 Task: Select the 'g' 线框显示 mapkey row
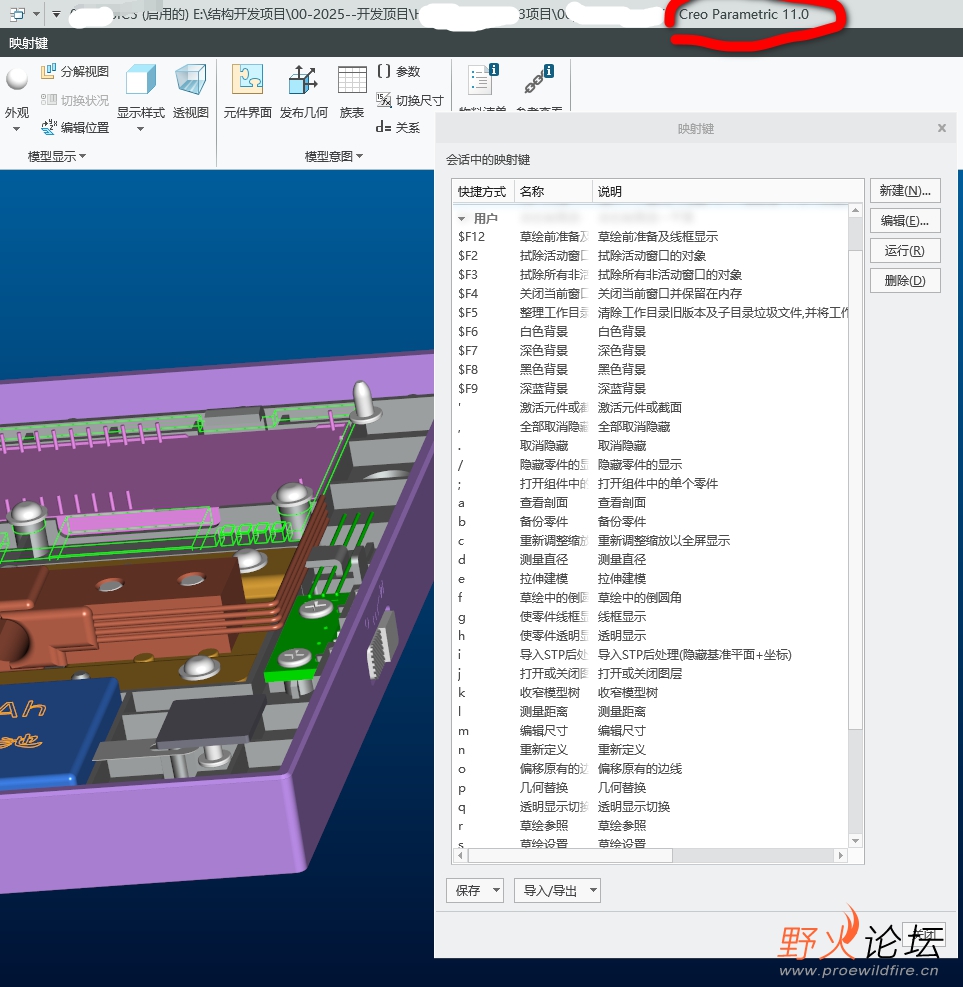click(650, 616)
